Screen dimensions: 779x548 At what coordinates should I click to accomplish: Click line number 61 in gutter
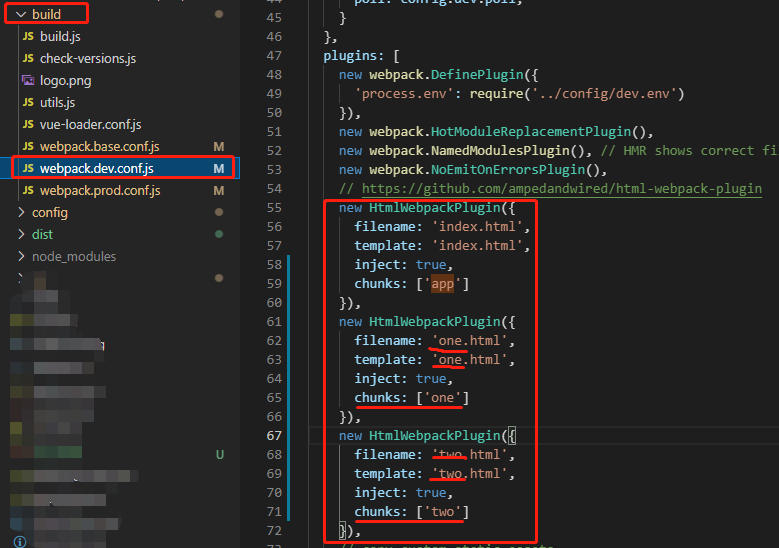click(x=274, y=322)
